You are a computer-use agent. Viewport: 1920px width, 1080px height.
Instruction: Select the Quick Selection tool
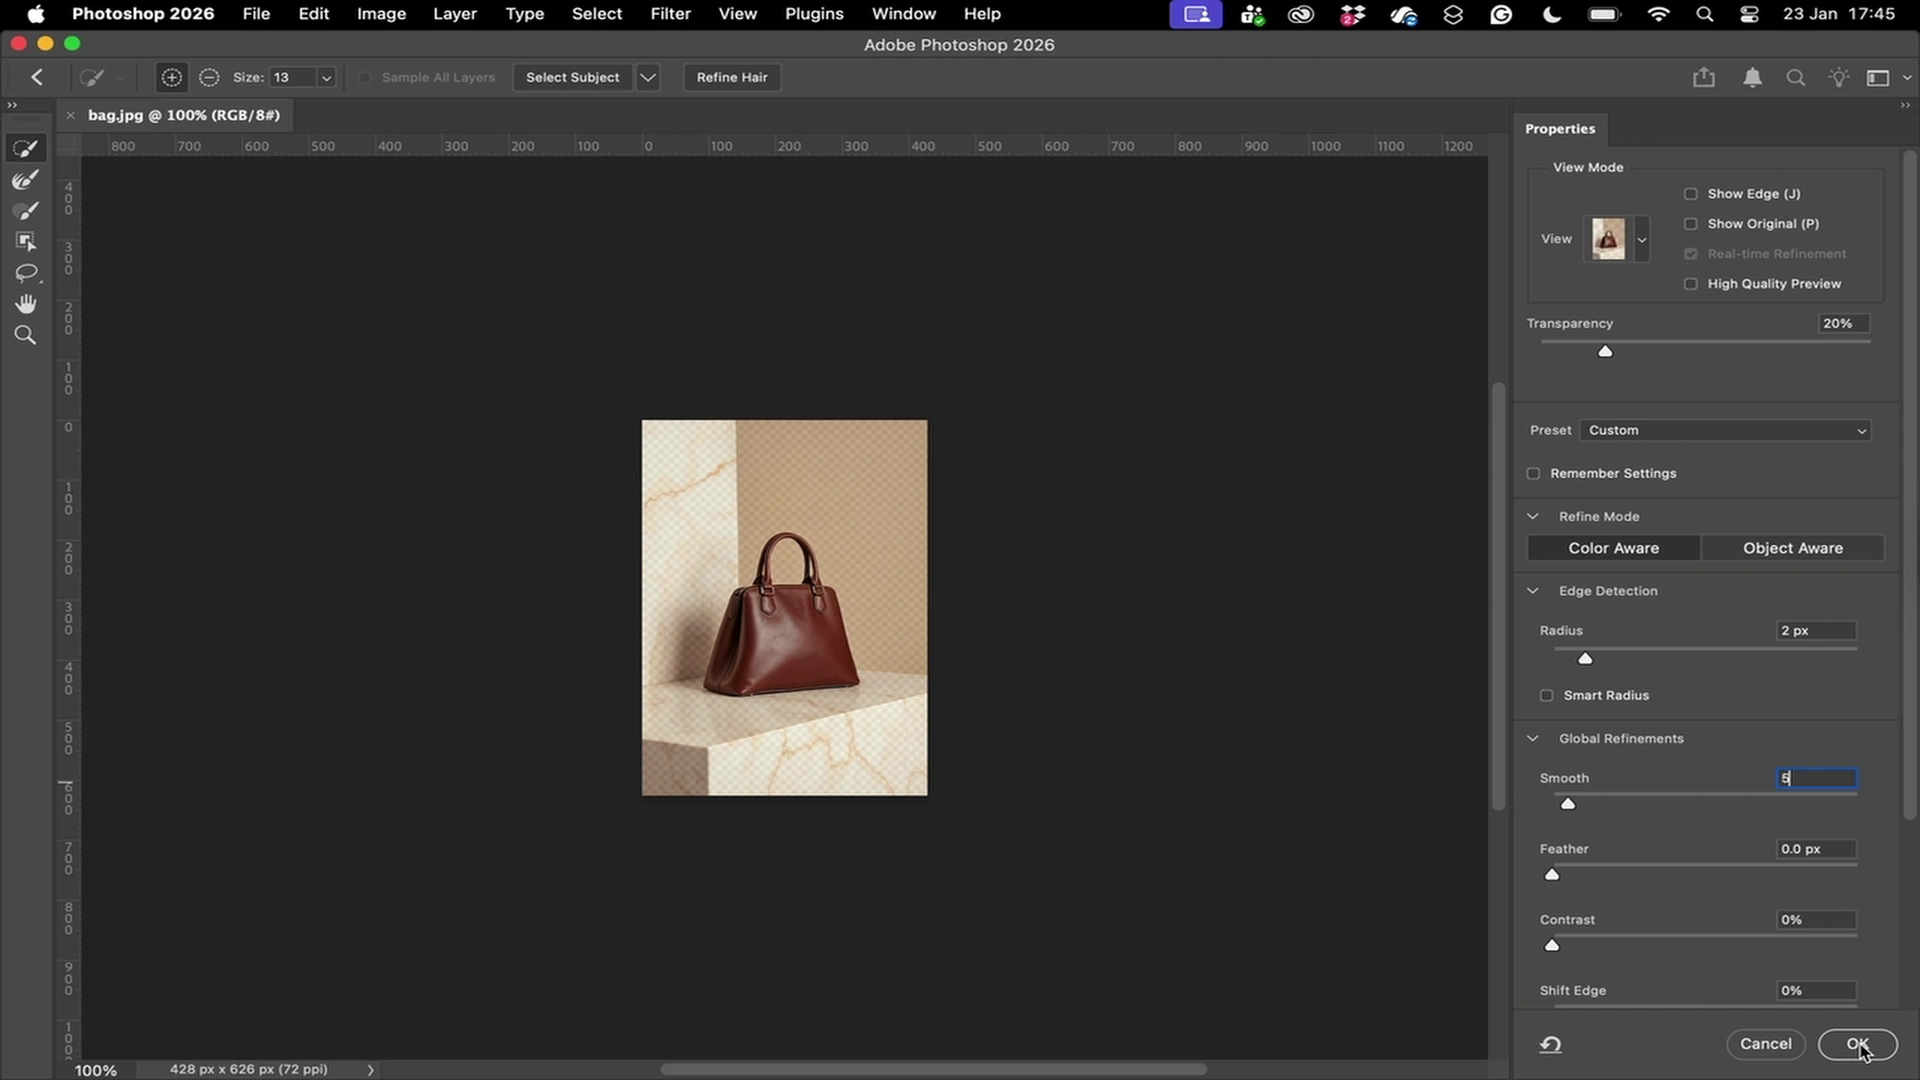pyautogui.click(x=25, y=148)
